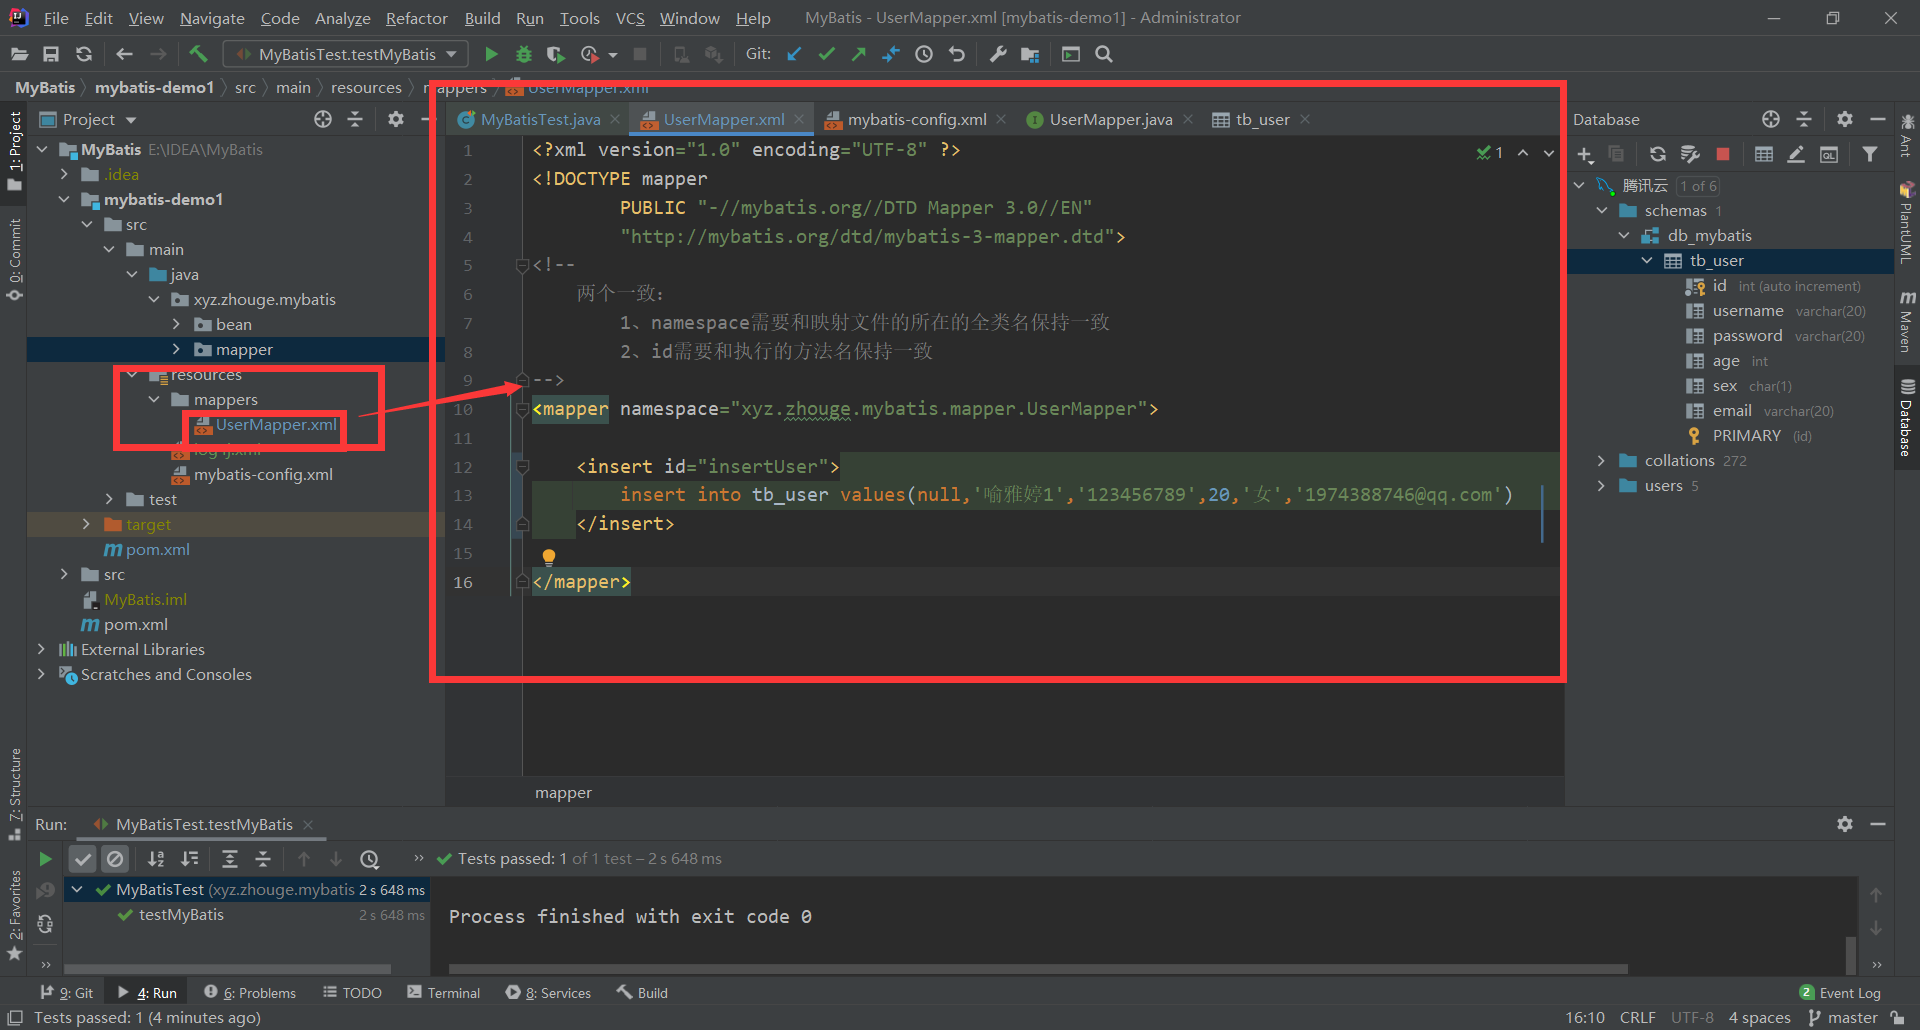Open test history clock in Run panel
Screen dimensions: 1920x1030
[x=370, y=859]
